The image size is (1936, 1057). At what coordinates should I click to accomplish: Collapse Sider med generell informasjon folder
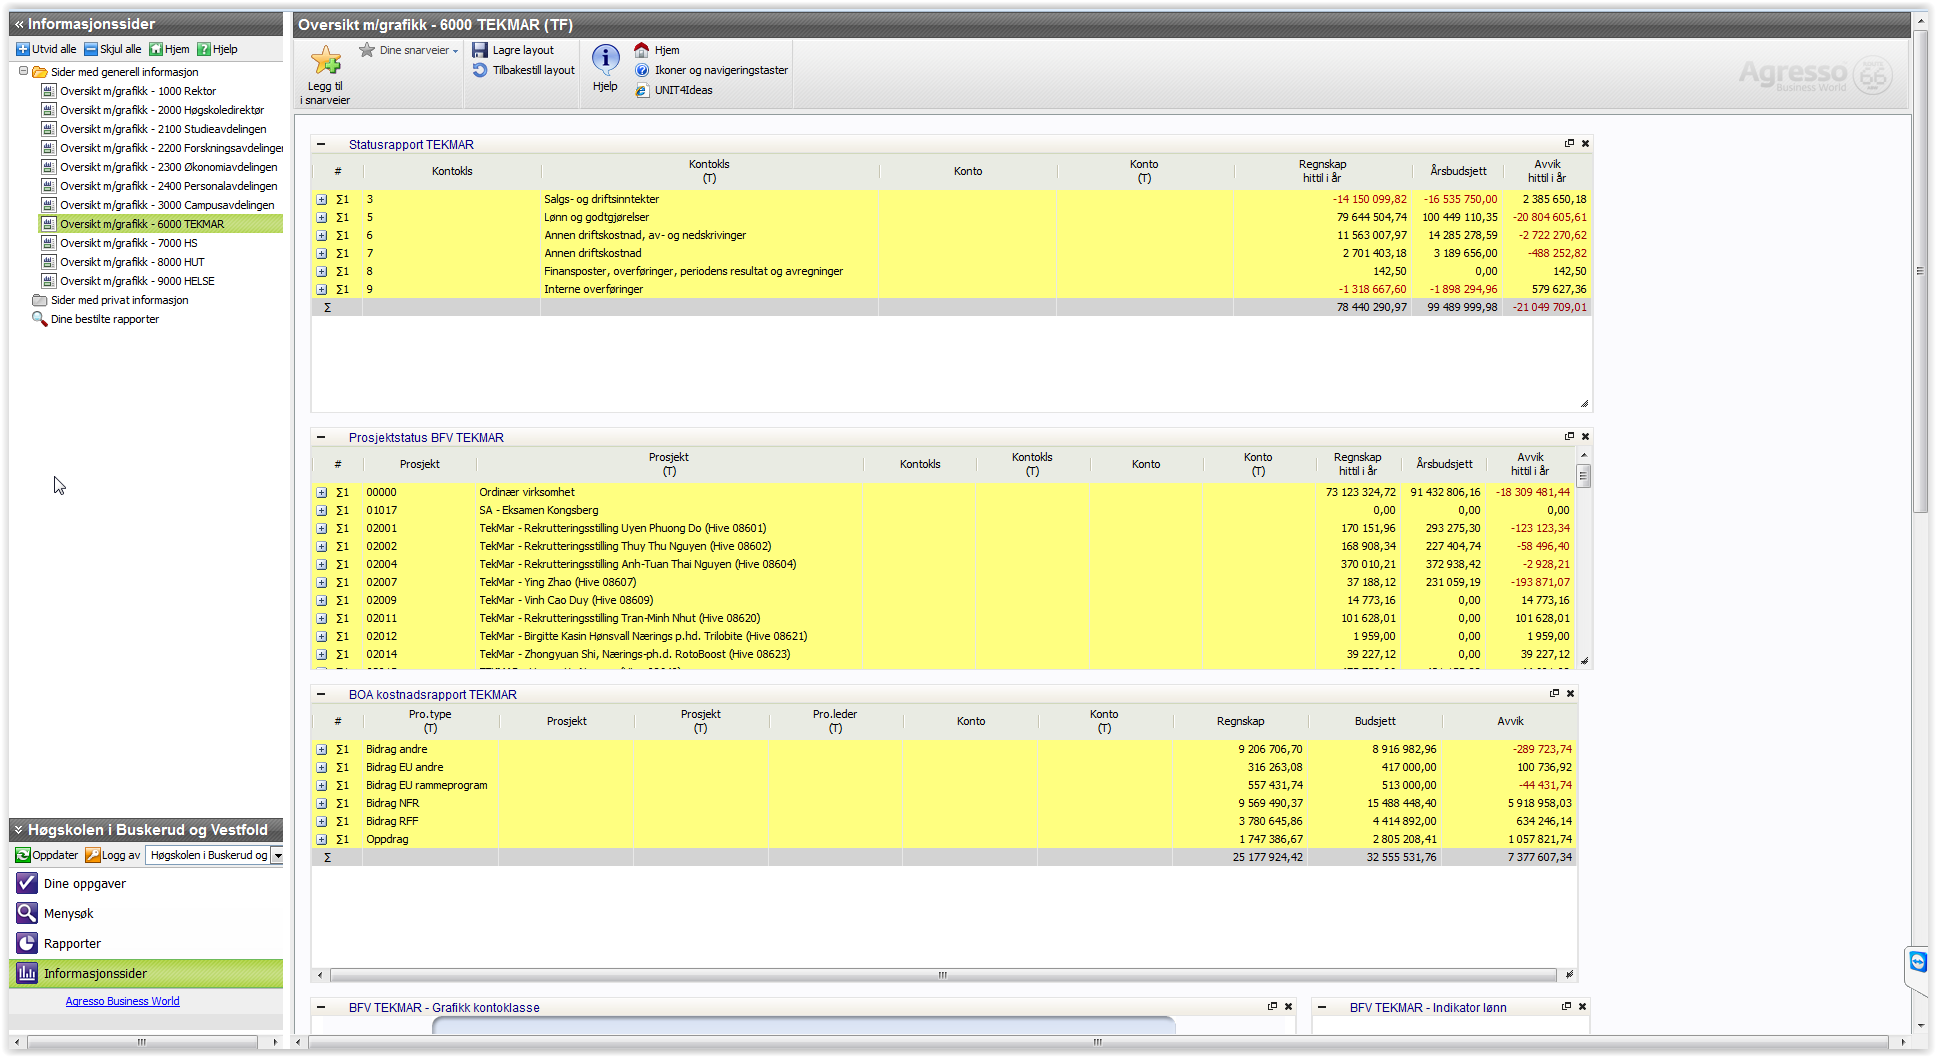(x=23, y=71)
